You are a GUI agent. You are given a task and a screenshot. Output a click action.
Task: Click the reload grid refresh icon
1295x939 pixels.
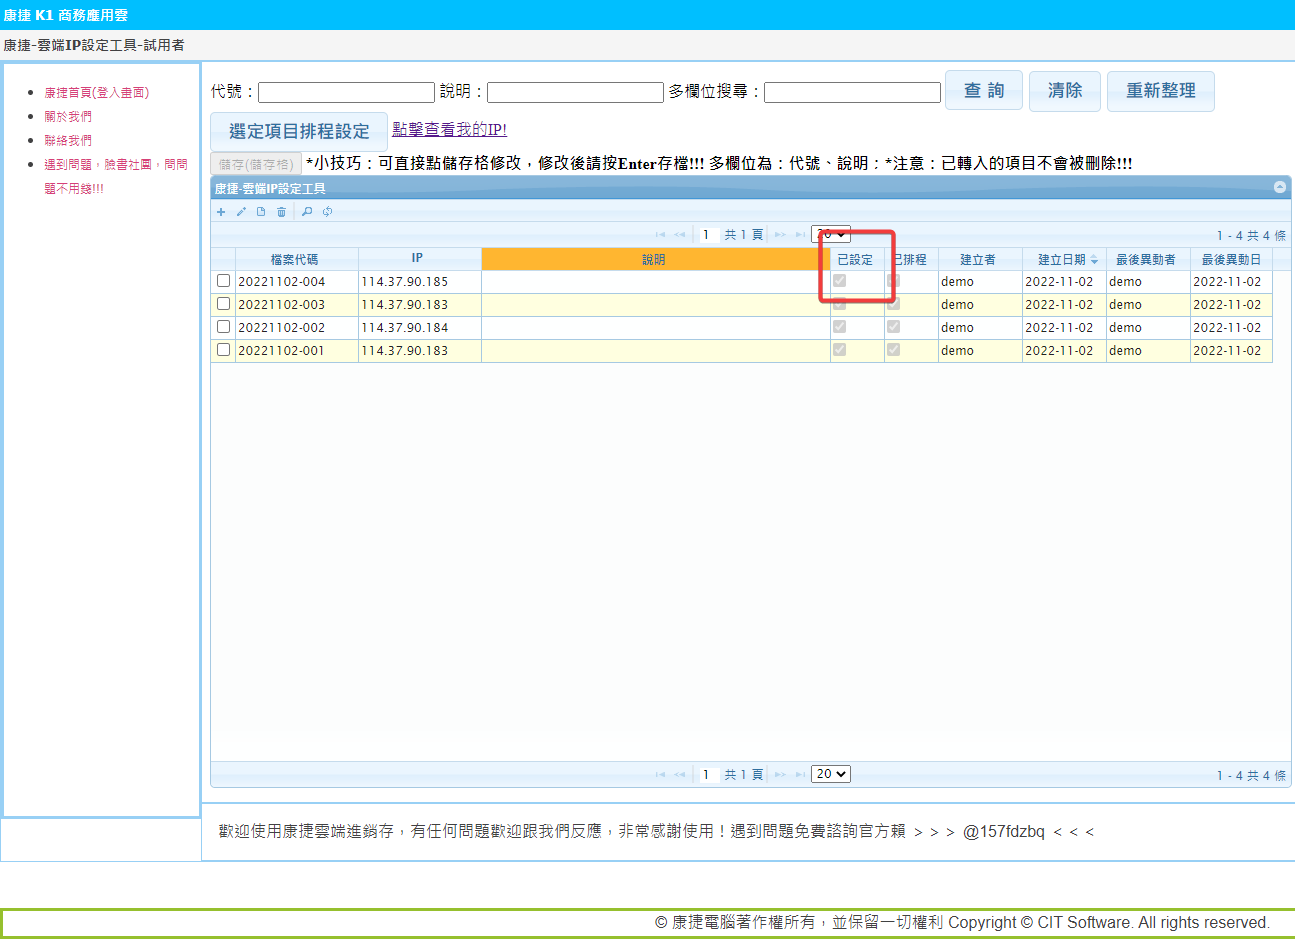pos(327,212)
